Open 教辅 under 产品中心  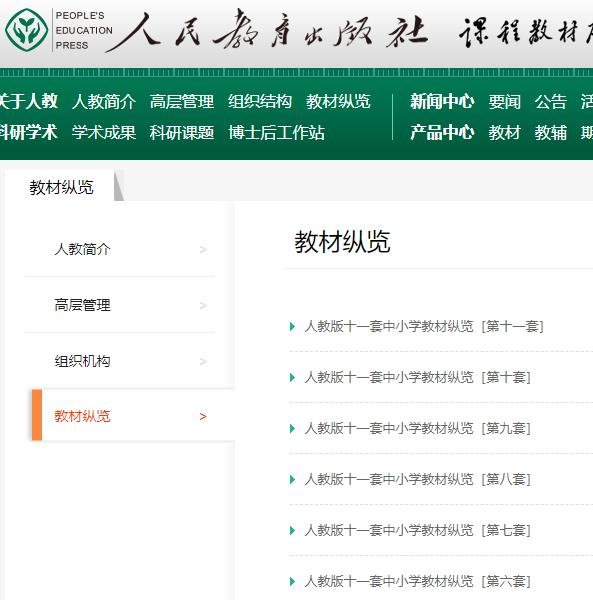pos(551,132)
